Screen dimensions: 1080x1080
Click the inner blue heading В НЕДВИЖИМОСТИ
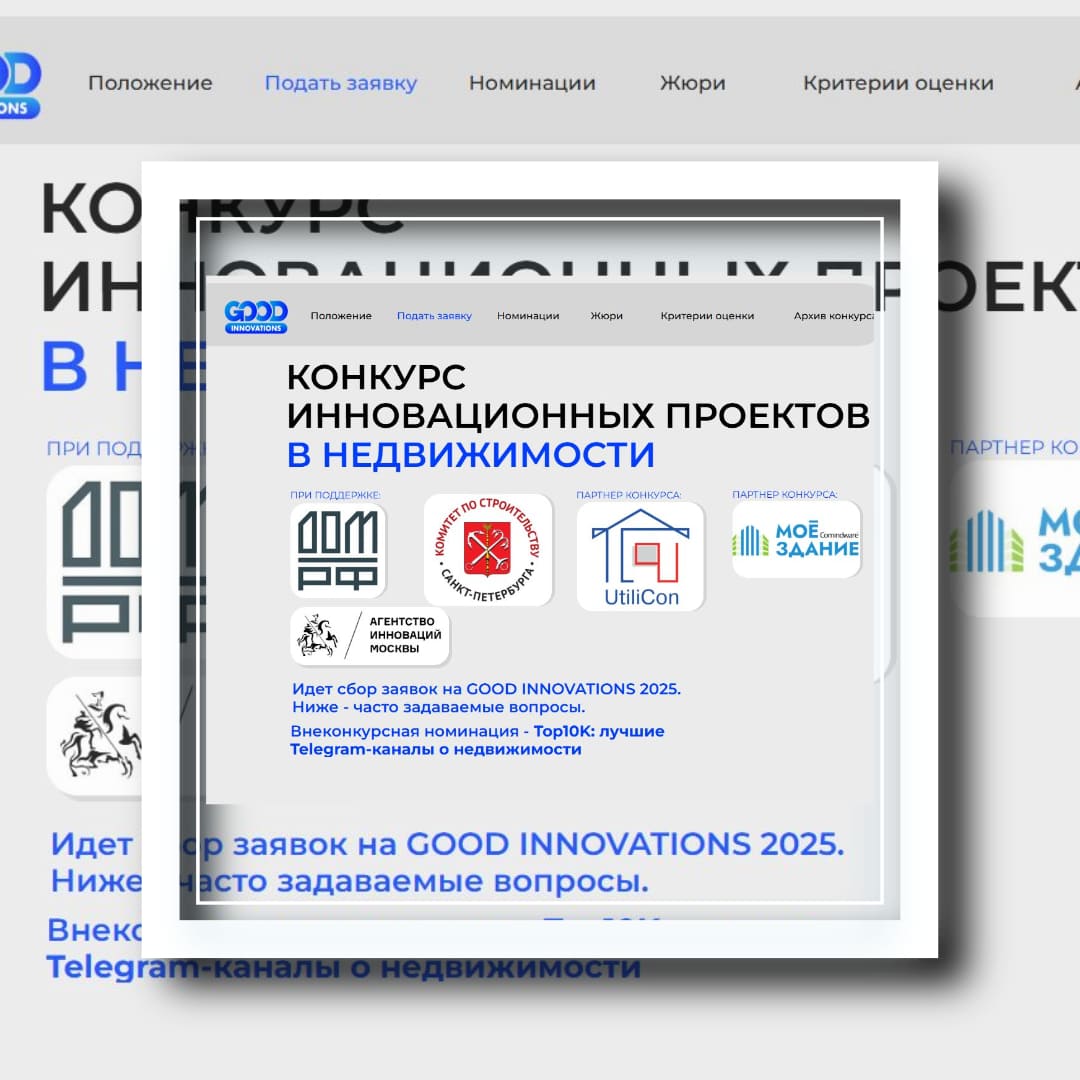pyautogui.click(x=470, y=455)
